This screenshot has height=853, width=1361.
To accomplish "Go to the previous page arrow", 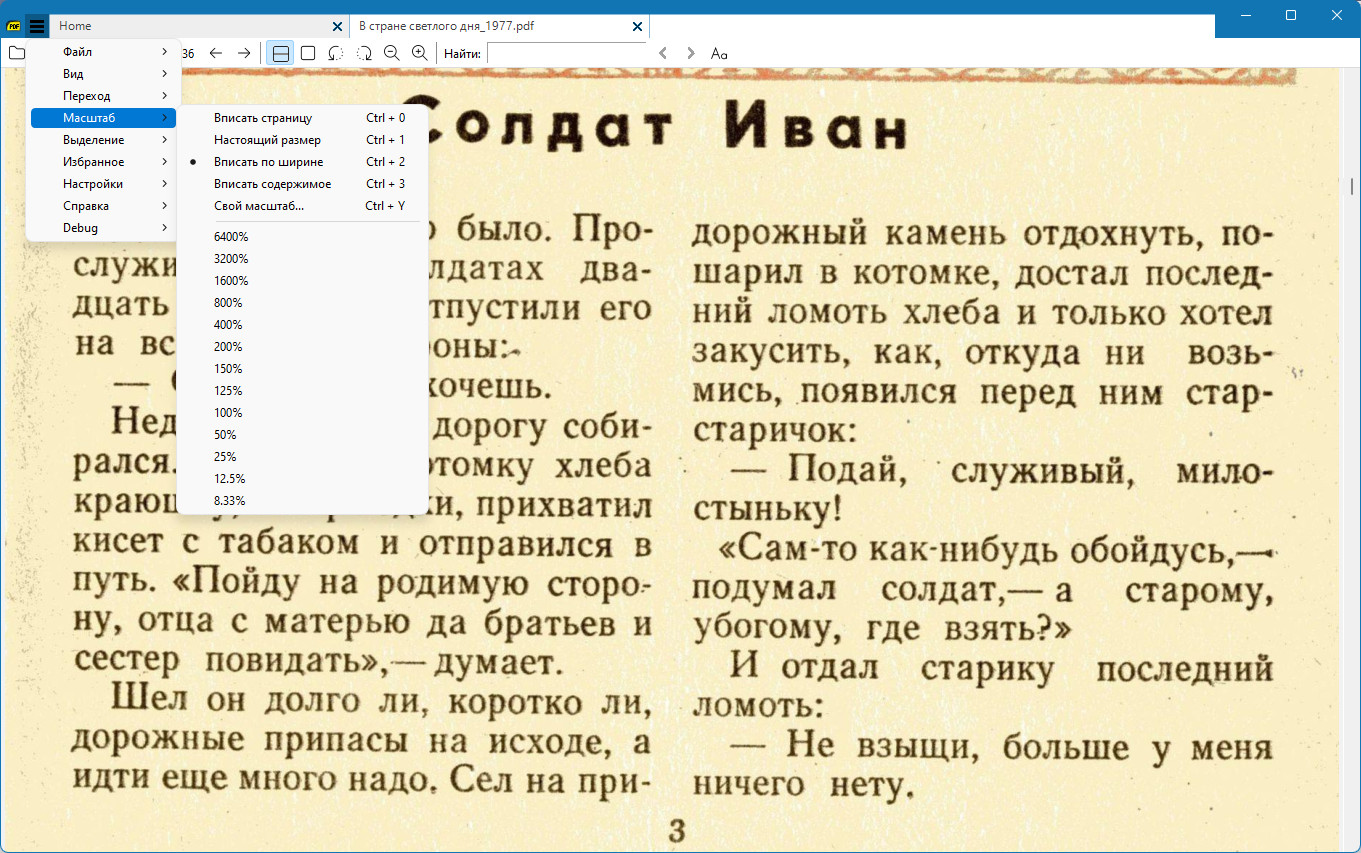I will [216, 53].
